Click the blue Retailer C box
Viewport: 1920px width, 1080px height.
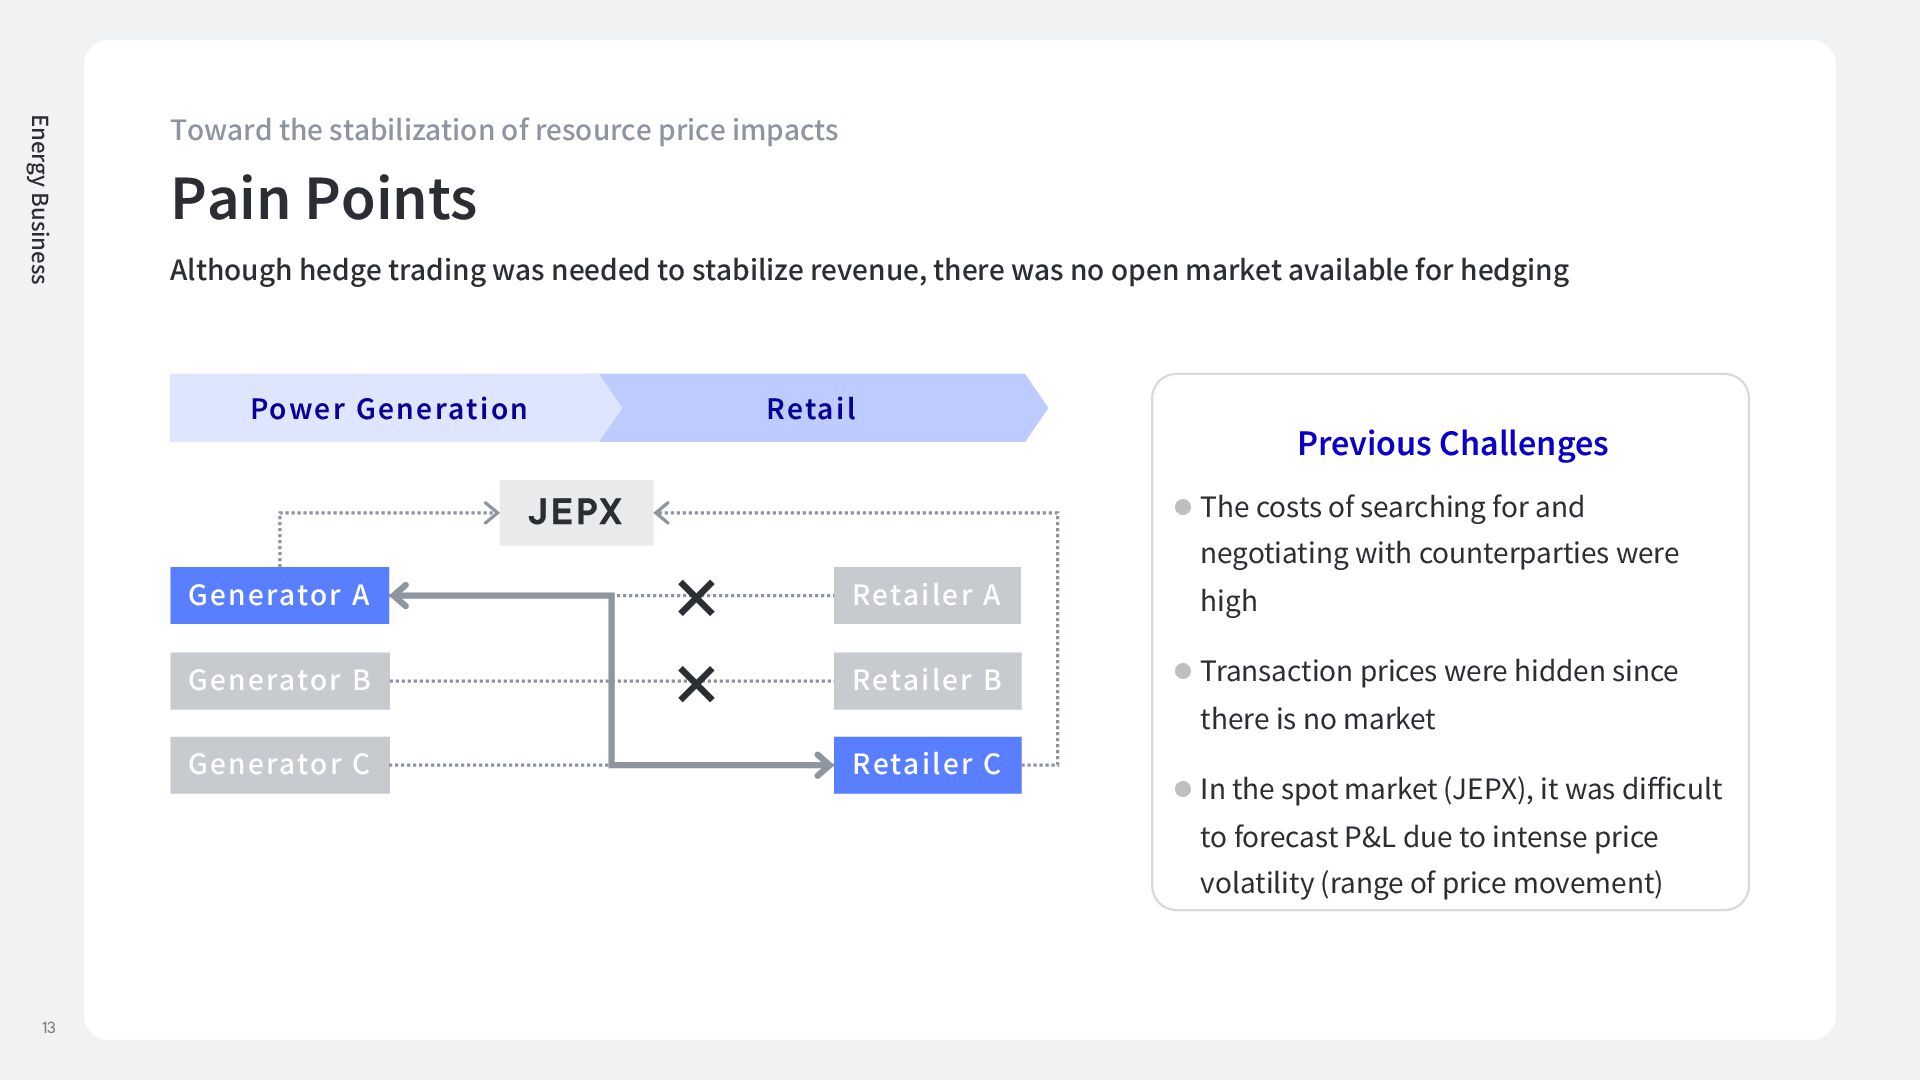point(927,765)
